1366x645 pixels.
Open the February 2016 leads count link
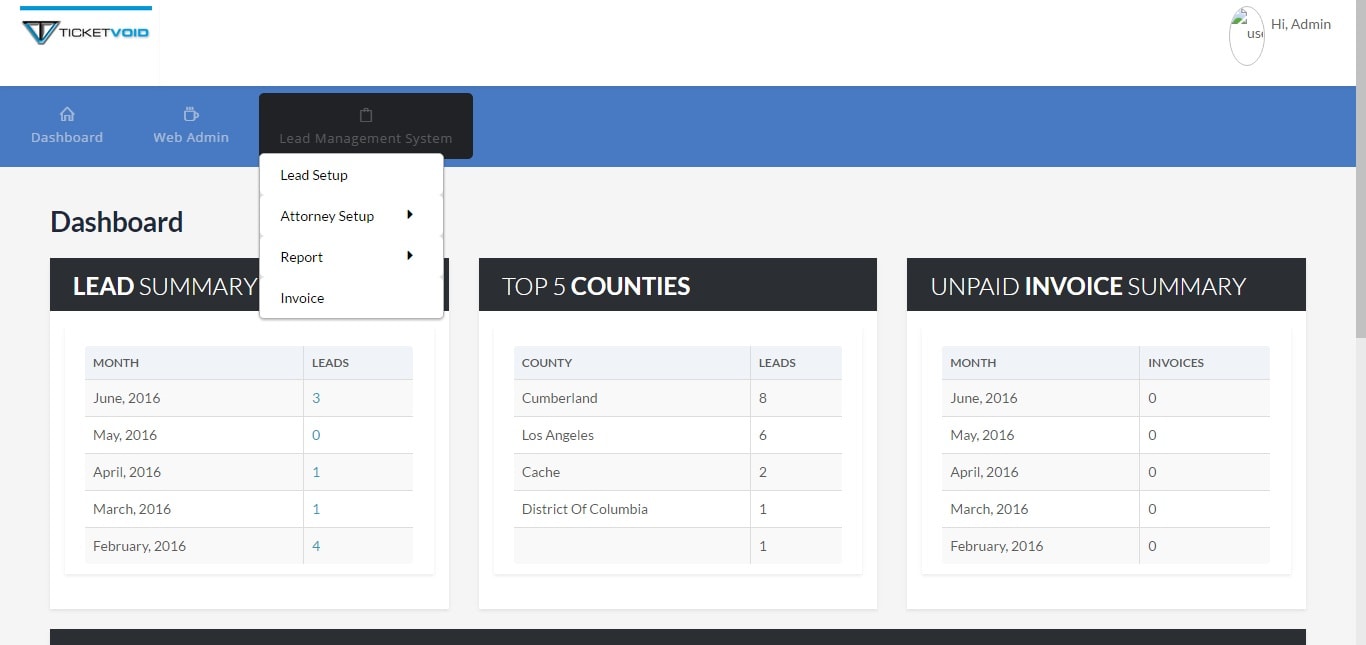pyautogui.click(x=316, y=546)
